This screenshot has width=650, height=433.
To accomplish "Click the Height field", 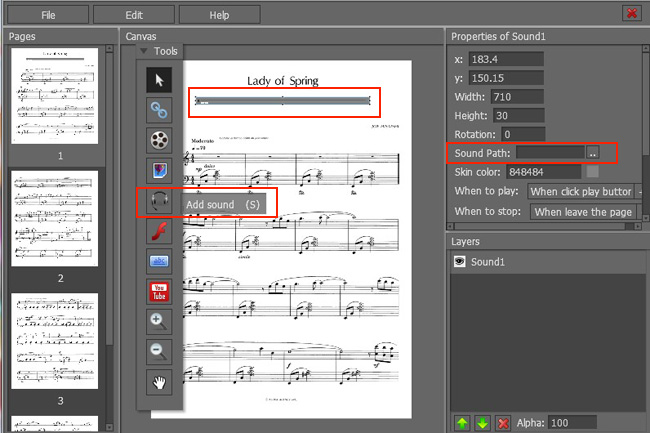I will 519,116.
